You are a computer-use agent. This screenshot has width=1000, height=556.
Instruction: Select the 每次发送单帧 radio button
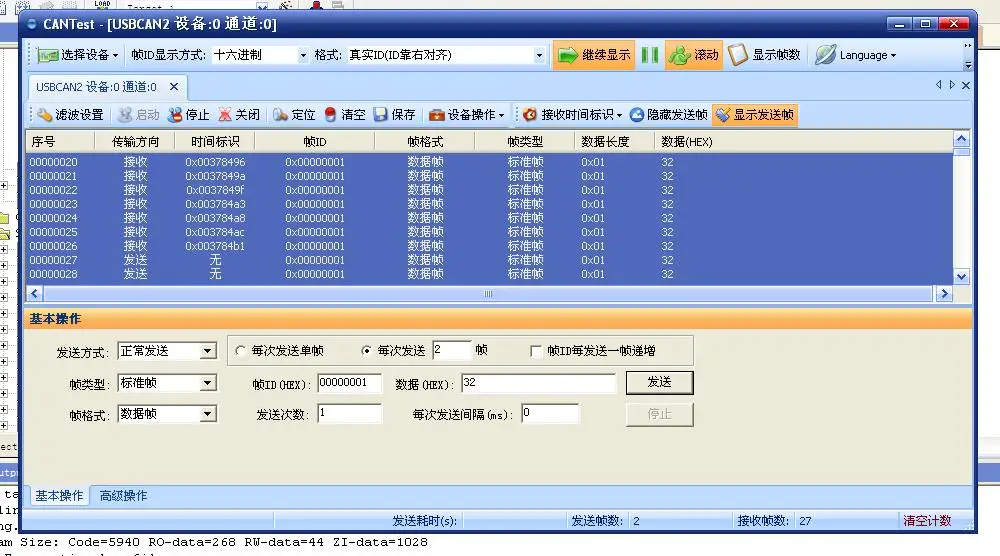[240, 351]
